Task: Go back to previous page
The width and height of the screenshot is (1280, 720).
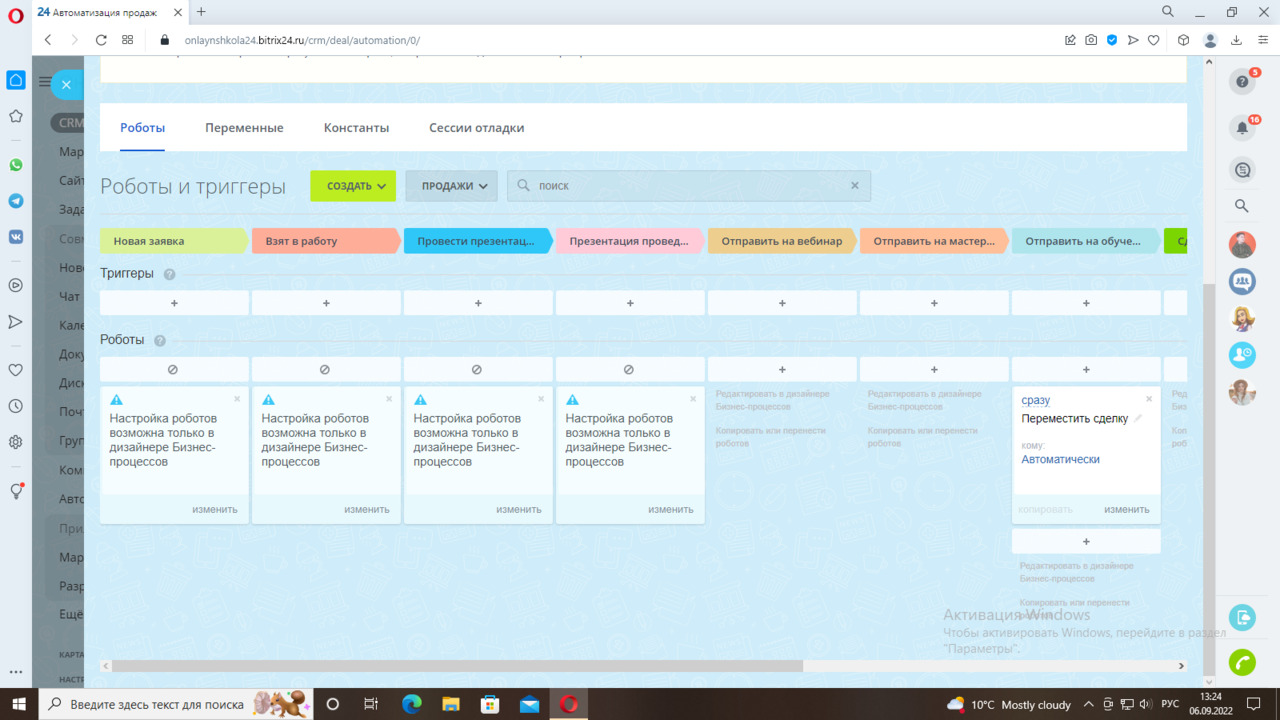Action: pyautogui.click(x=48, y=40)
